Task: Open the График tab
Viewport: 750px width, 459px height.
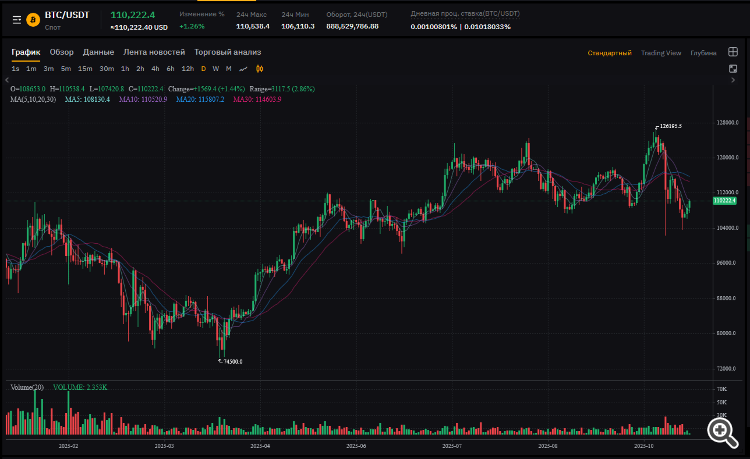Action: 26,52
